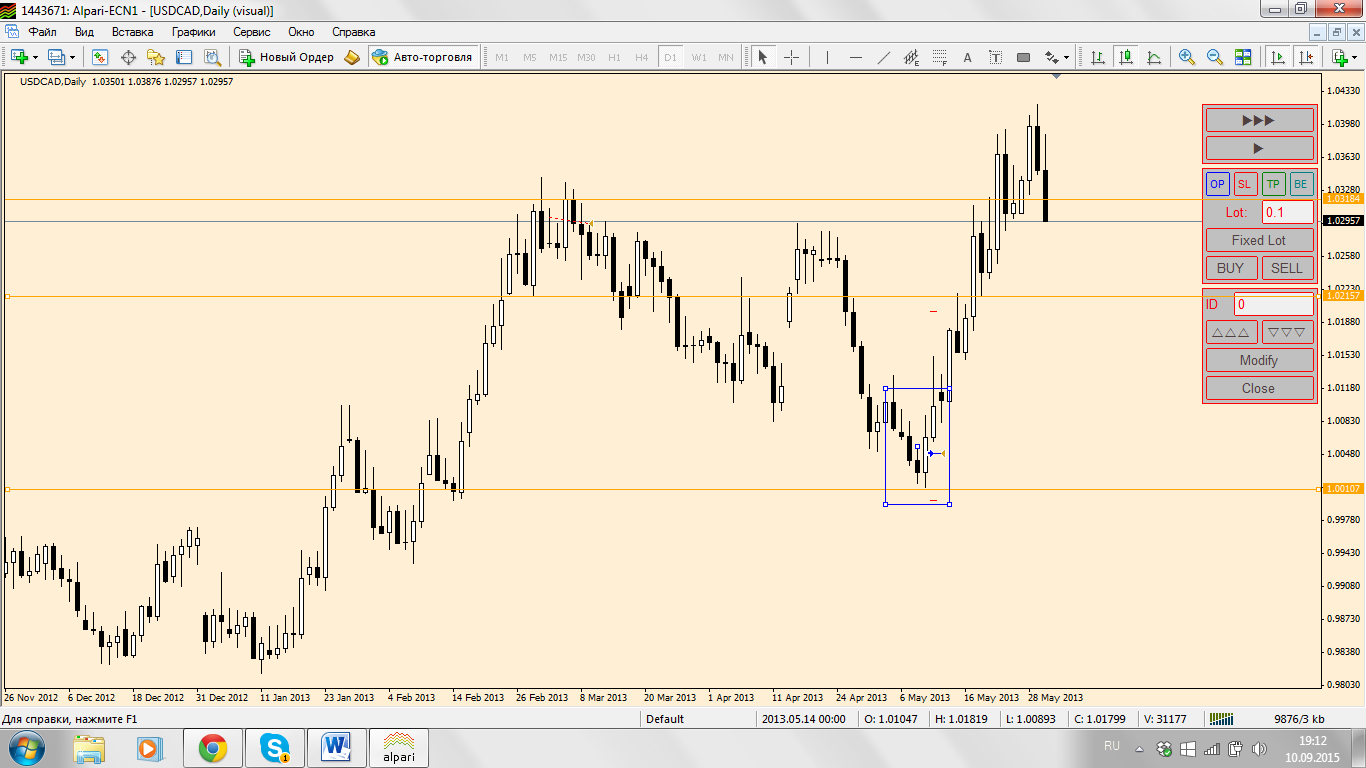Open the Справка menu

click(x=353, y=32)
